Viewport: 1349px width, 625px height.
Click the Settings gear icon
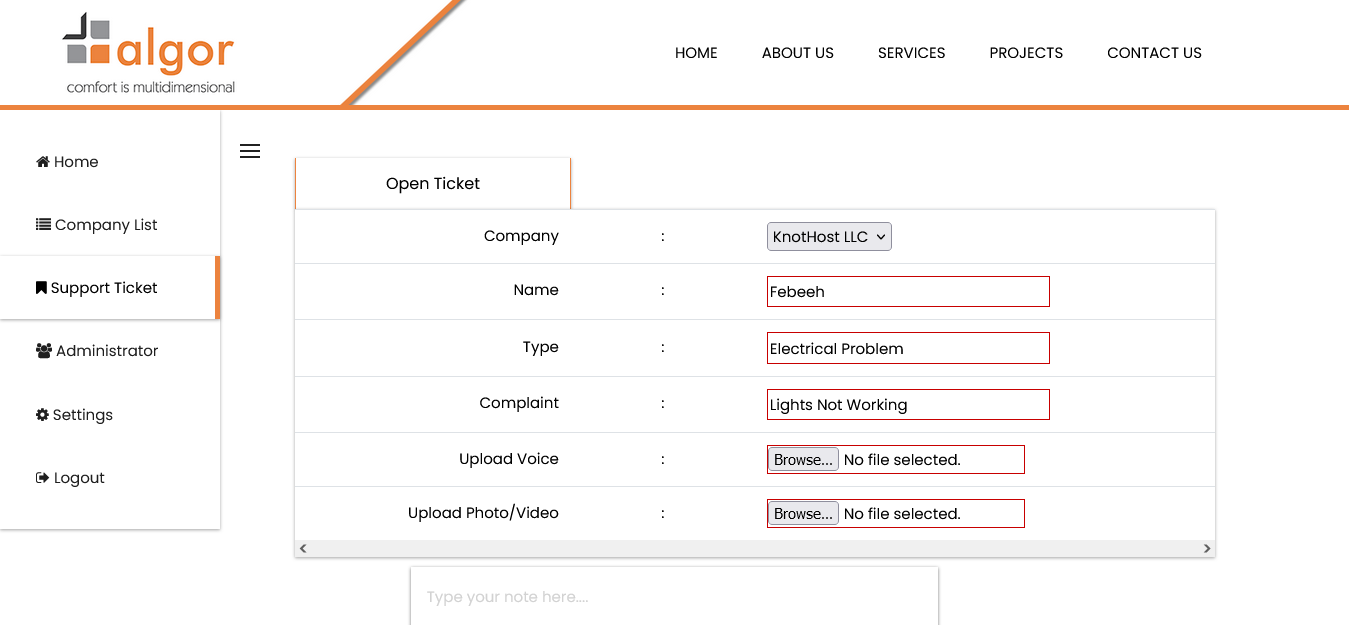(x=42, y=415)
